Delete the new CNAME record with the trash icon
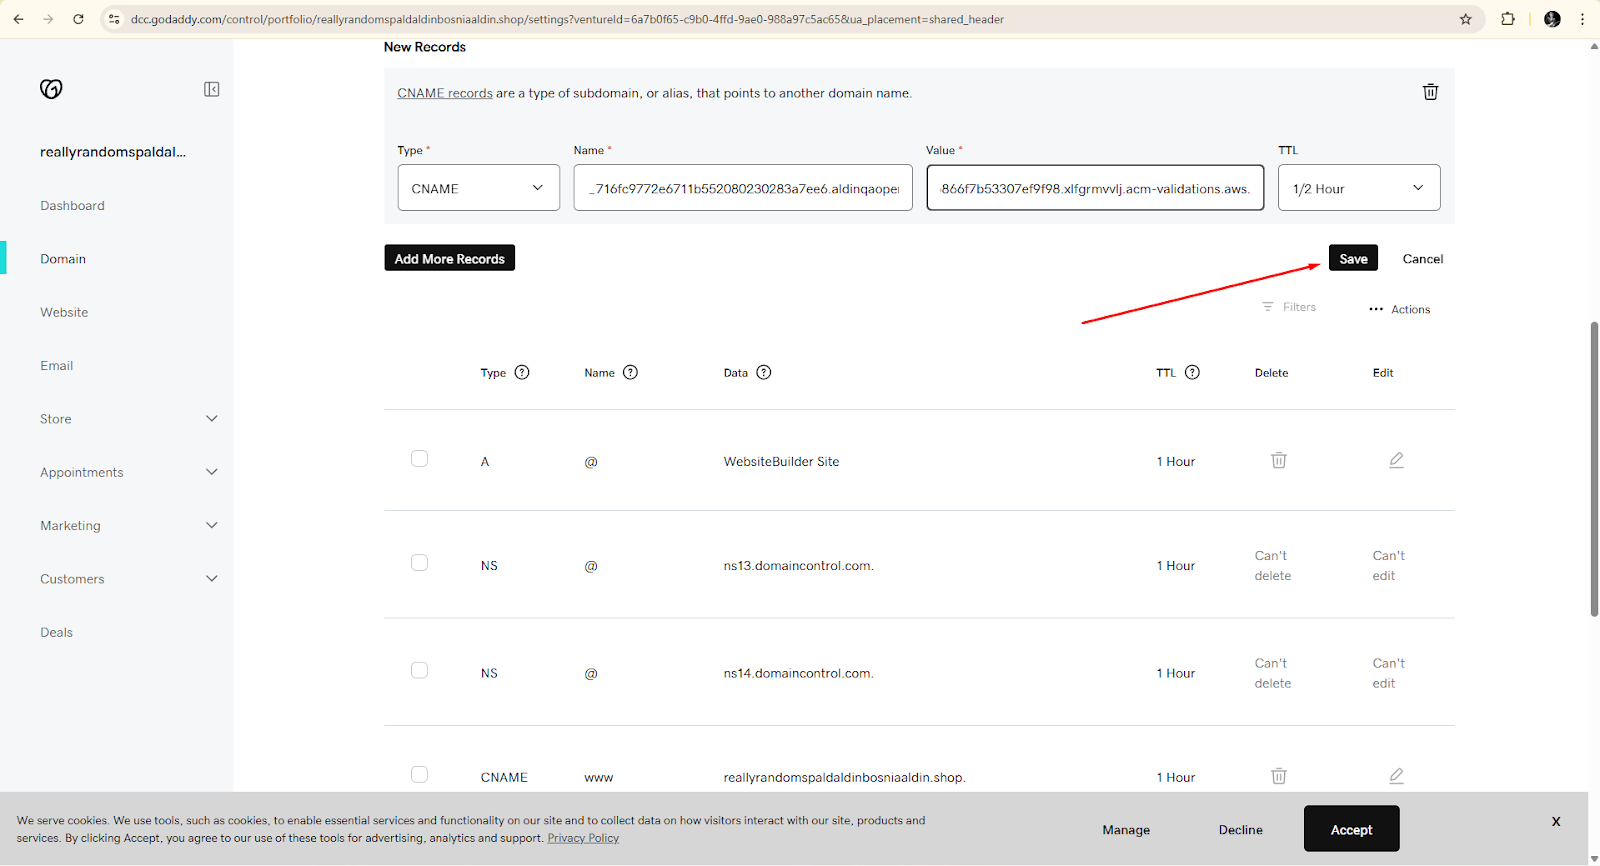The height and width of the screenshot is (866, 1600). 1430,92
